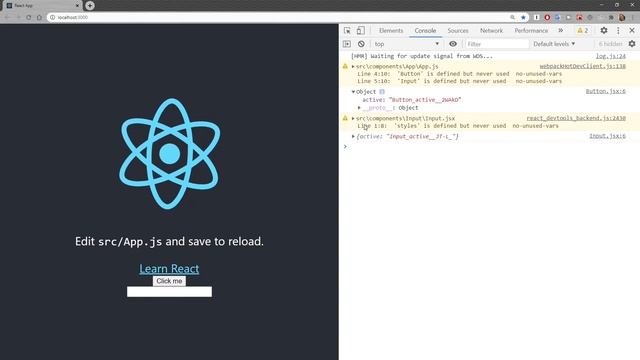The image size is (640, 360).
Task: Click the object info badge next to Object
Action: click(x=382, y=92)
